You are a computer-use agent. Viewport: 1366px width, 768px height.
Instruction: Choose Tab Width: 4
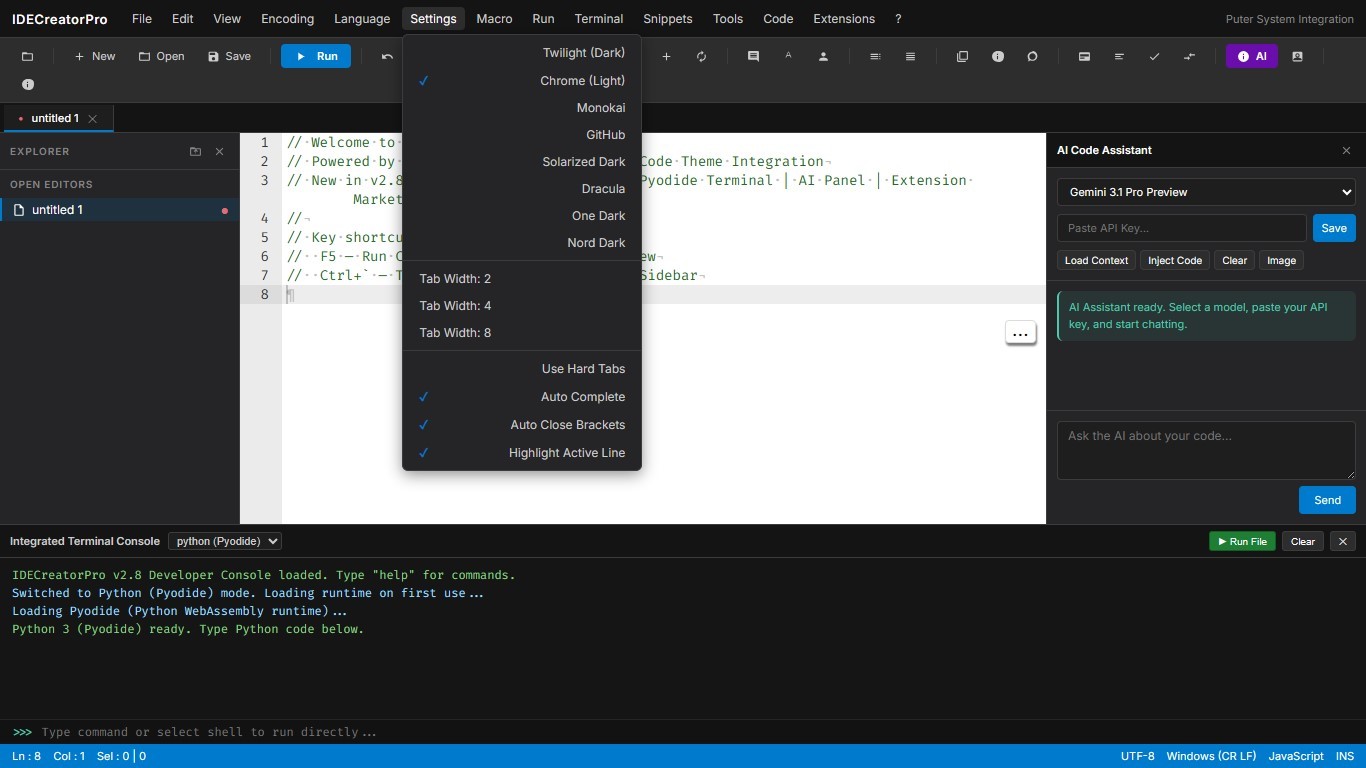pyautogui.click(x=521, y=306)
